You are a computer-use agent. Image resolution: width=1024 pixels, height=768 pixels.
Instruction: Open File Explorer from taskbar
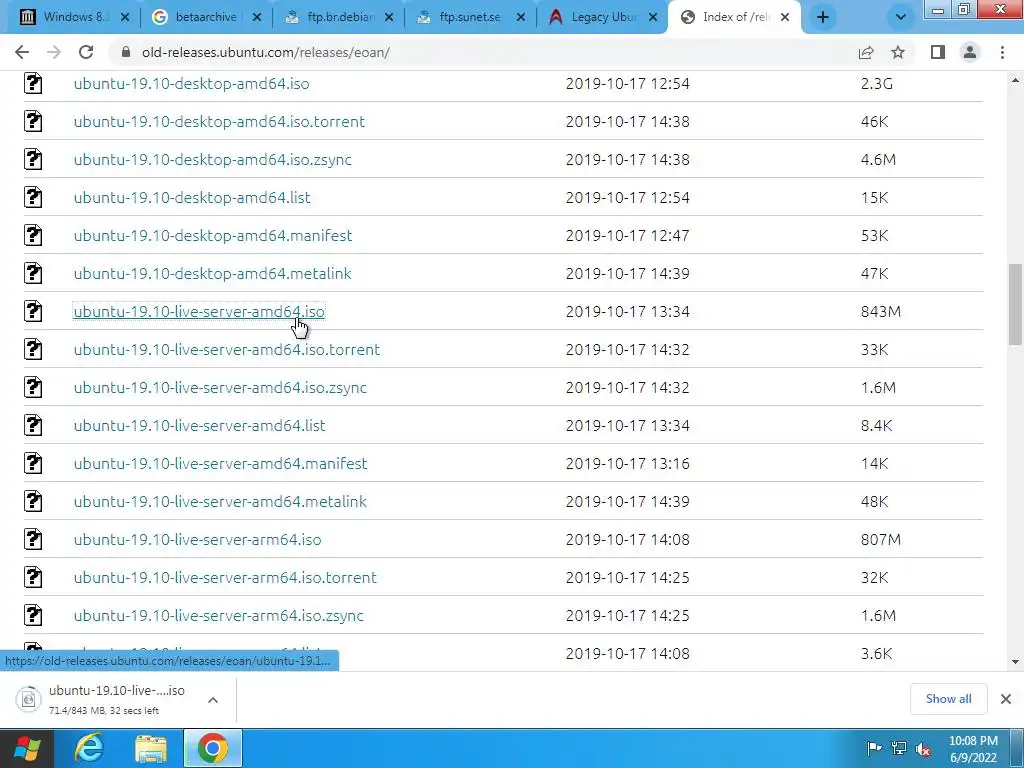click(151, 748)
